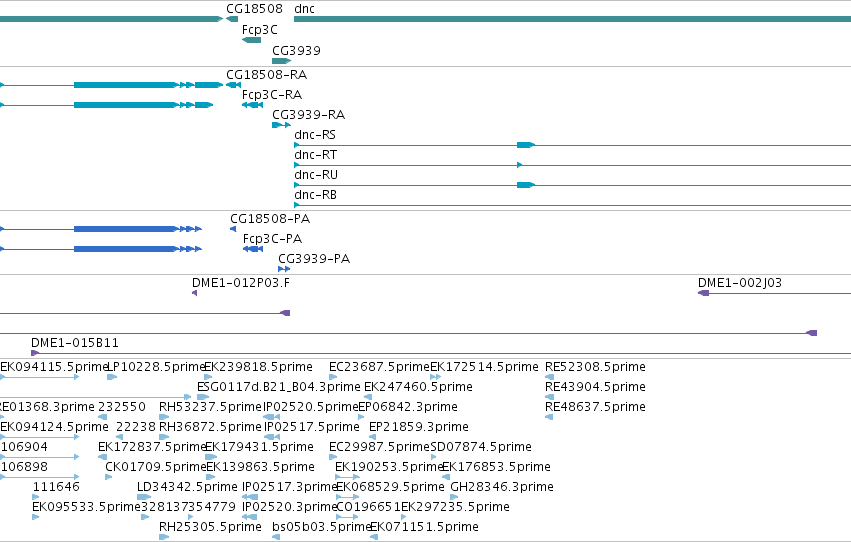The height and width of the screenshot is (542, 851).
Task: Open EST RE52308.5prime
Action: click(595, 367)
